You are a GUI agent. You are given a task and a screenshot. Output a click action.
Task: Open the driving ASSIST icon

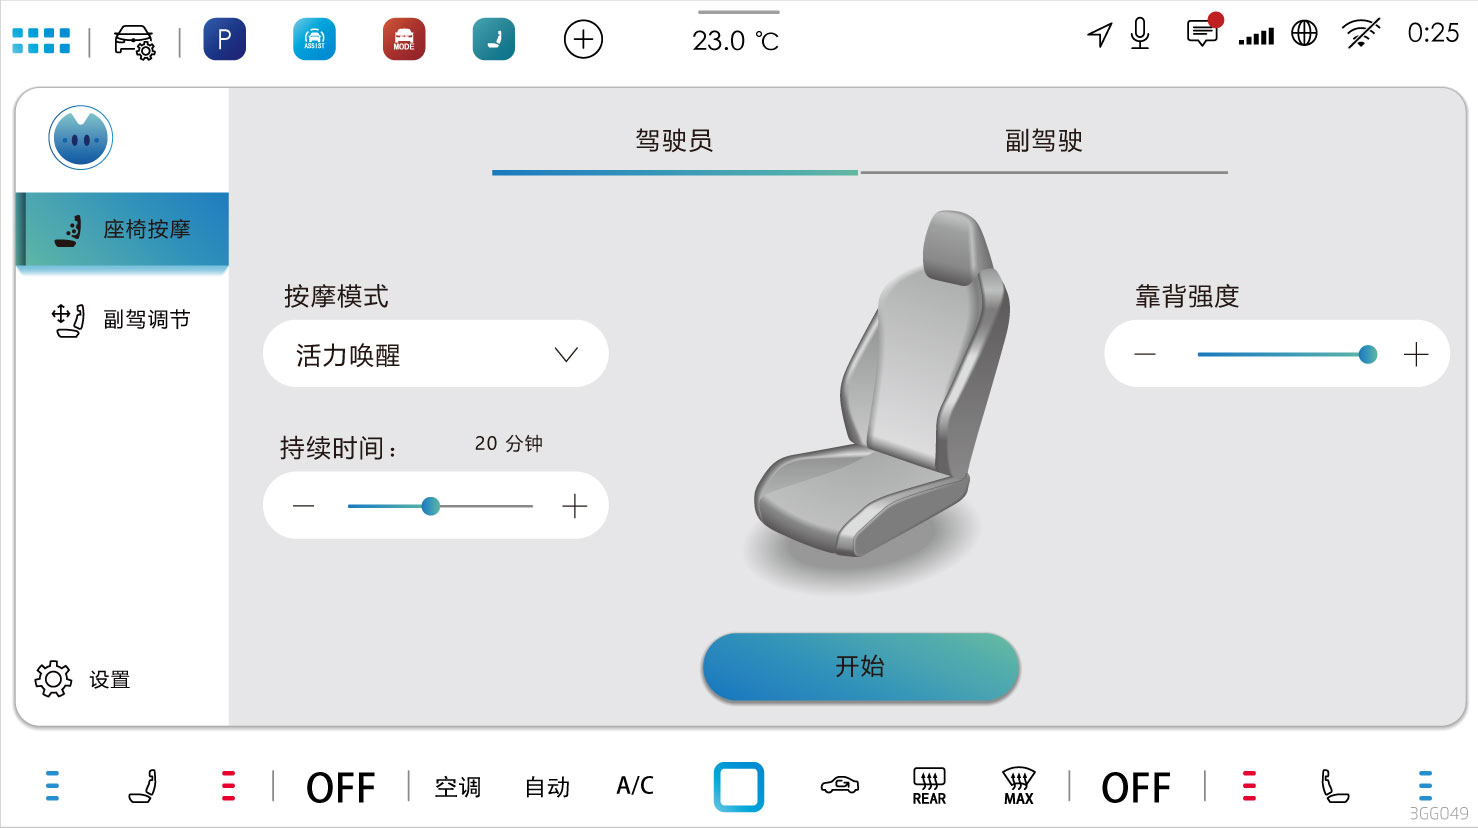click(314, 40)
